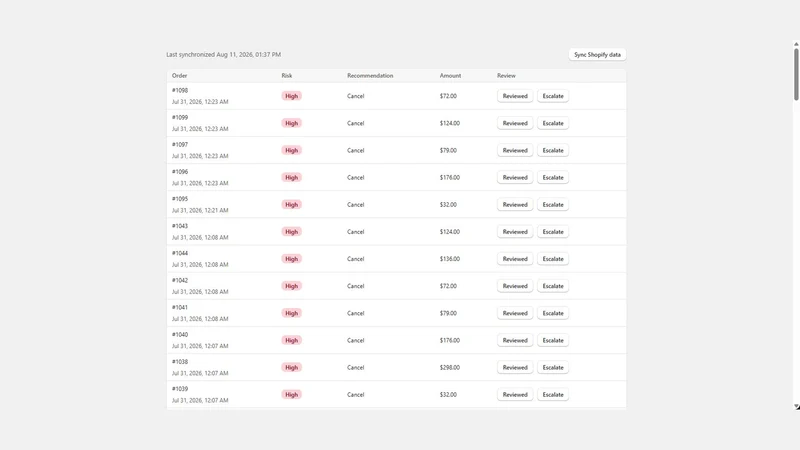Escalate order #1042
Viewport: 800px width, 450px height.
[553, 286]
